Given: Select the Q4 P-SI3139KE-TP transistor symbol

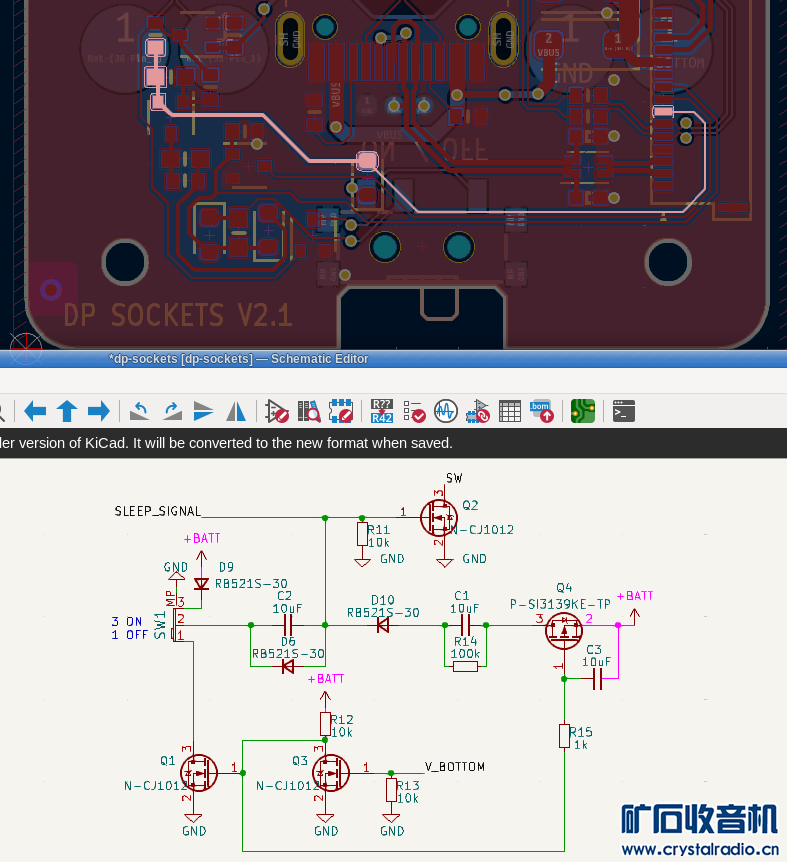Looking at the screenshot, I should click(564, 629).
